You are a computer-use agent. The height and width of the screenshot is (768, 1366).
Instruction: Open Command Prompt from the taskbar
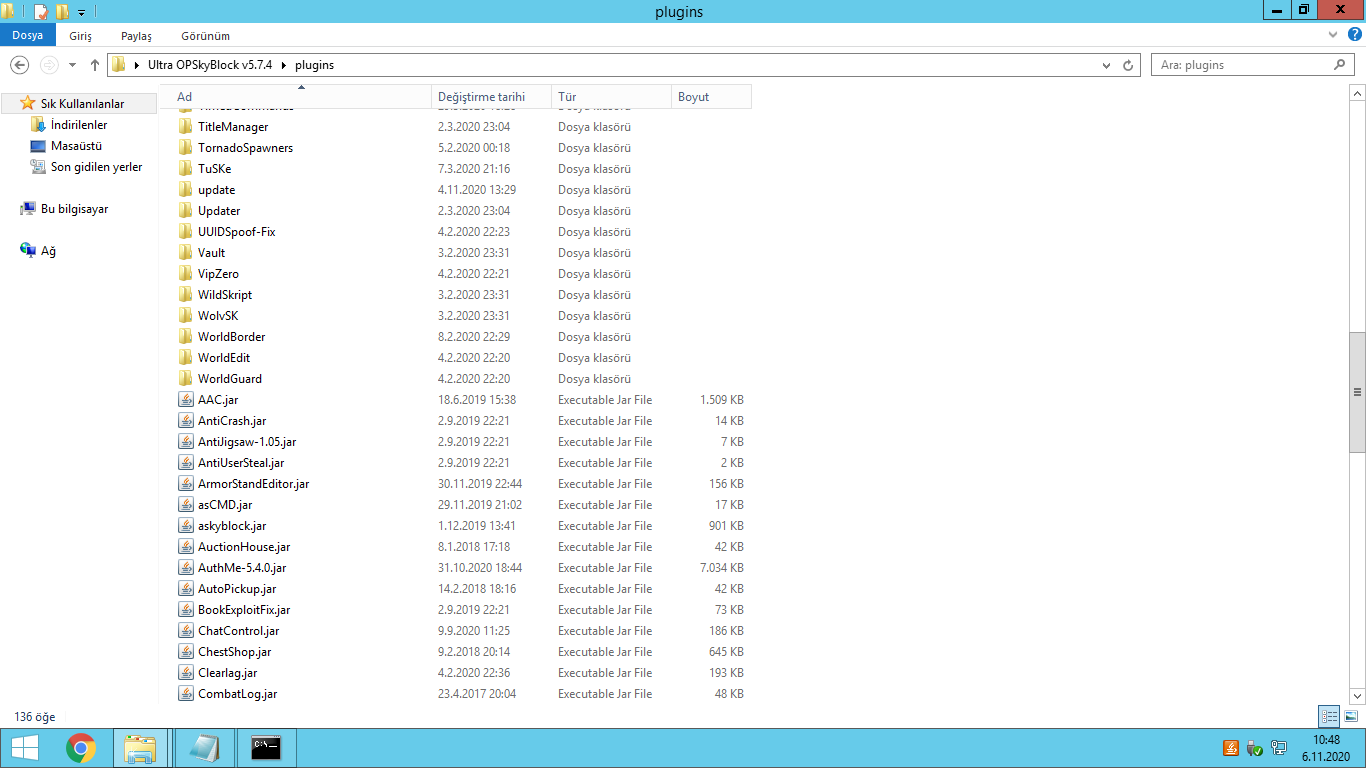265,748
